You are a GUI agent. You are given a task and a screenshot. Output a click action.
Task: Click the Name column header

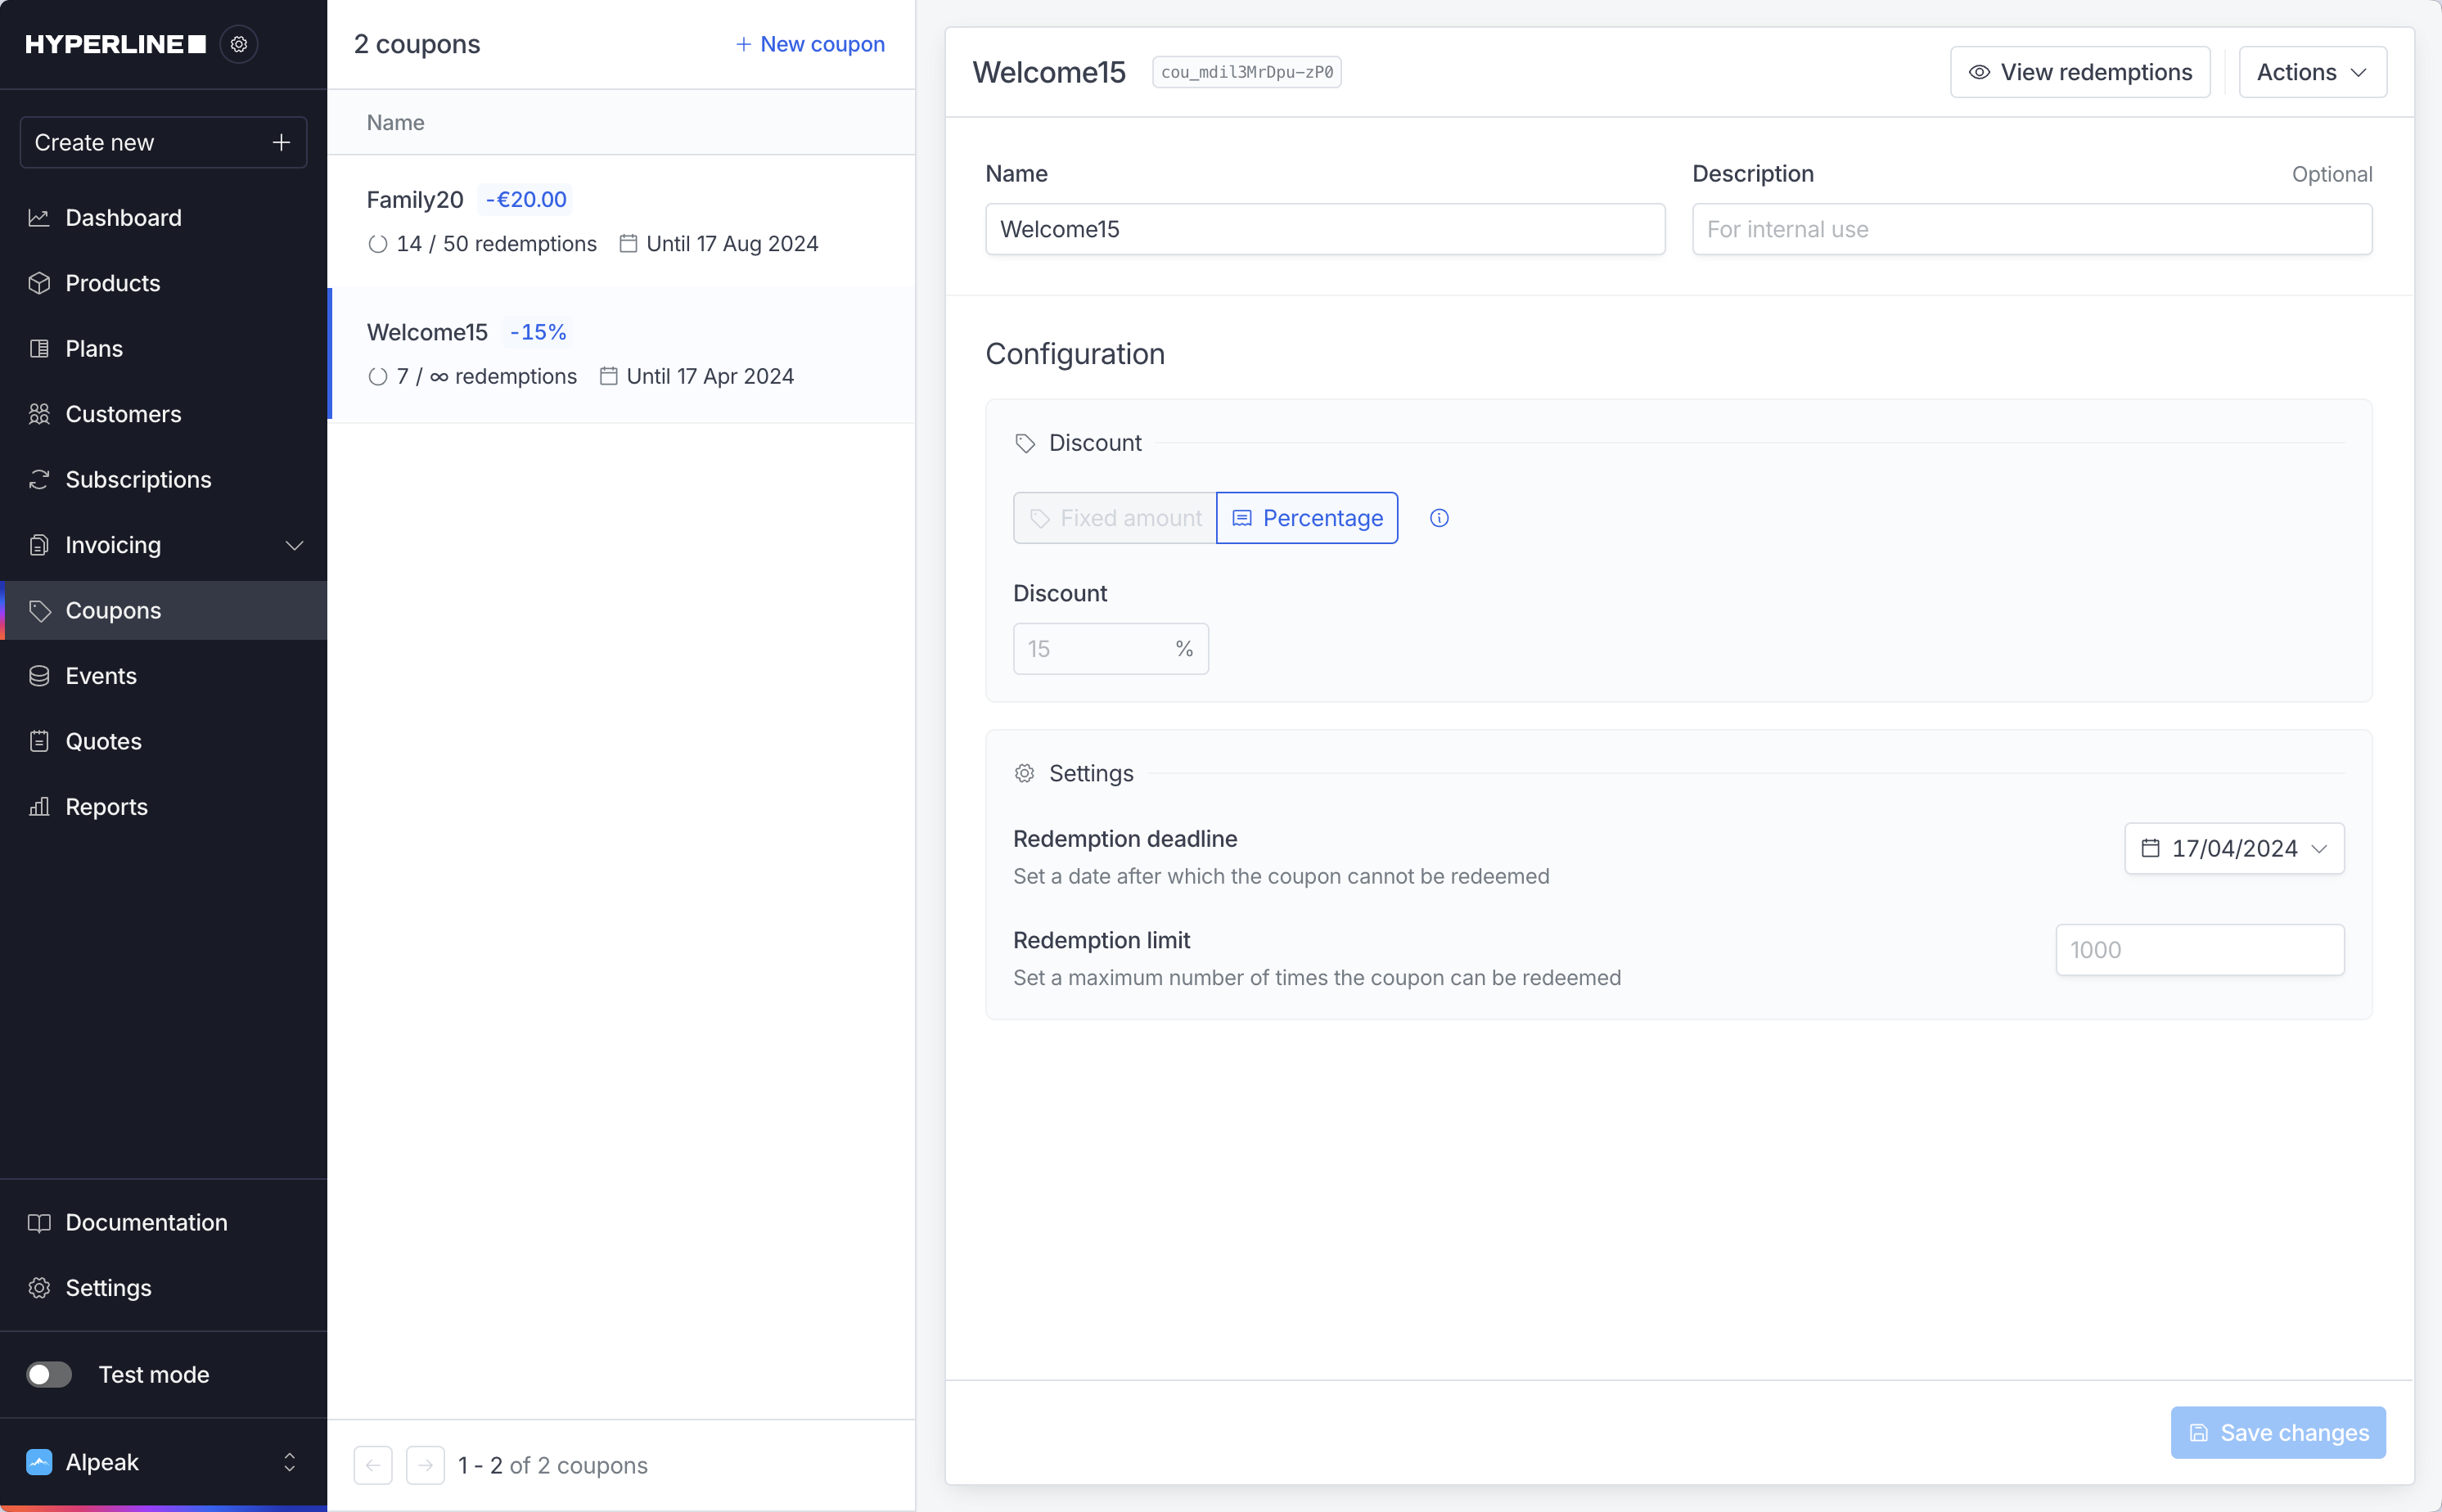click(395, 122)
